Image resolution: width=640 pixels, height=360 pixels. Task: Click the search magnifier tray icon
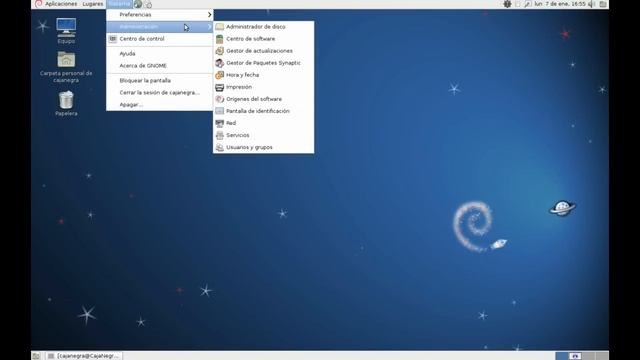point(527,4)
